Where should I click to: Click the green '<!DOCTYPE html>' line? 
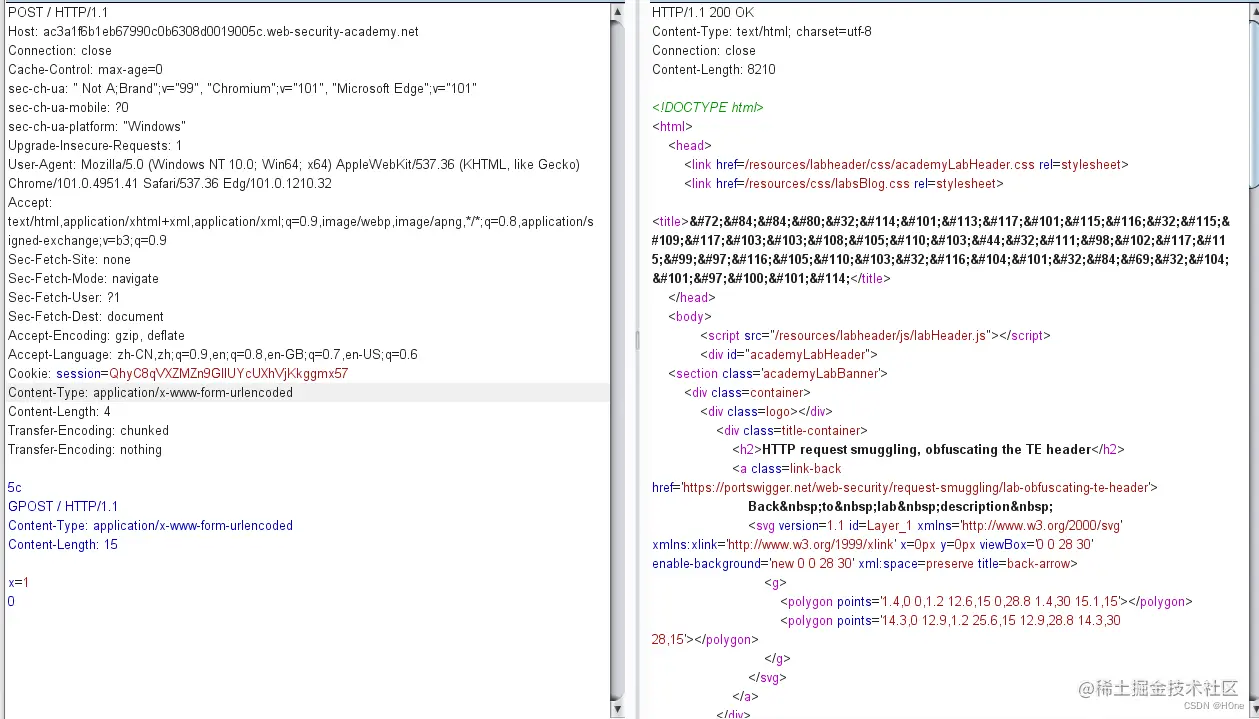(x=708, y=107)
